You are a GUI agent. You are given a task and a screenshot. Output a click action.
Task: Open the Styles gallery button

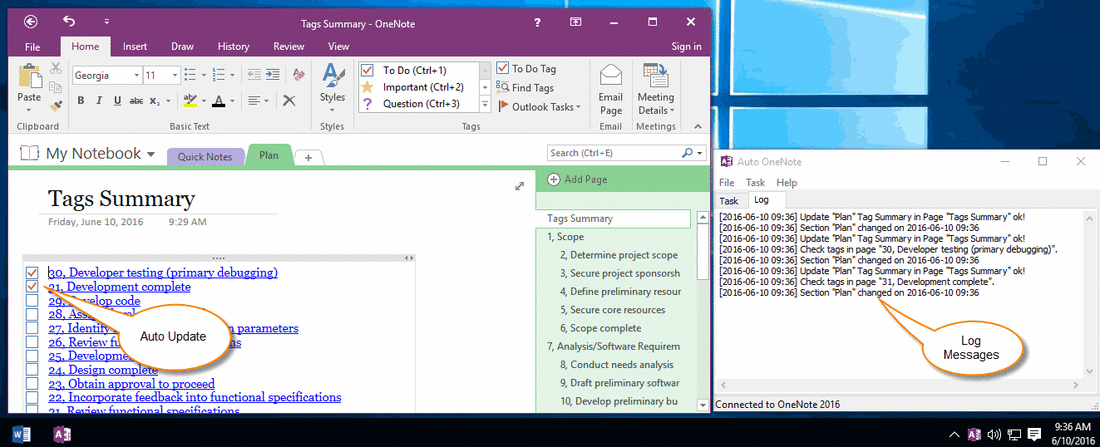[332, 88]
